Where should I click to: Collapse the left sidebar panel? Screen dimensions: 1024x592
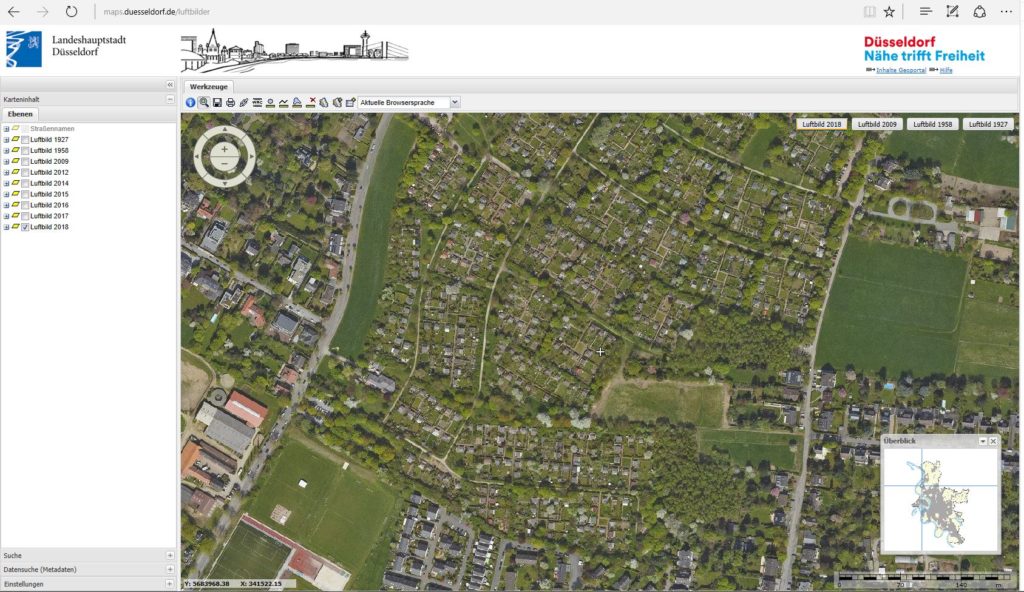(x=170, y=85)
